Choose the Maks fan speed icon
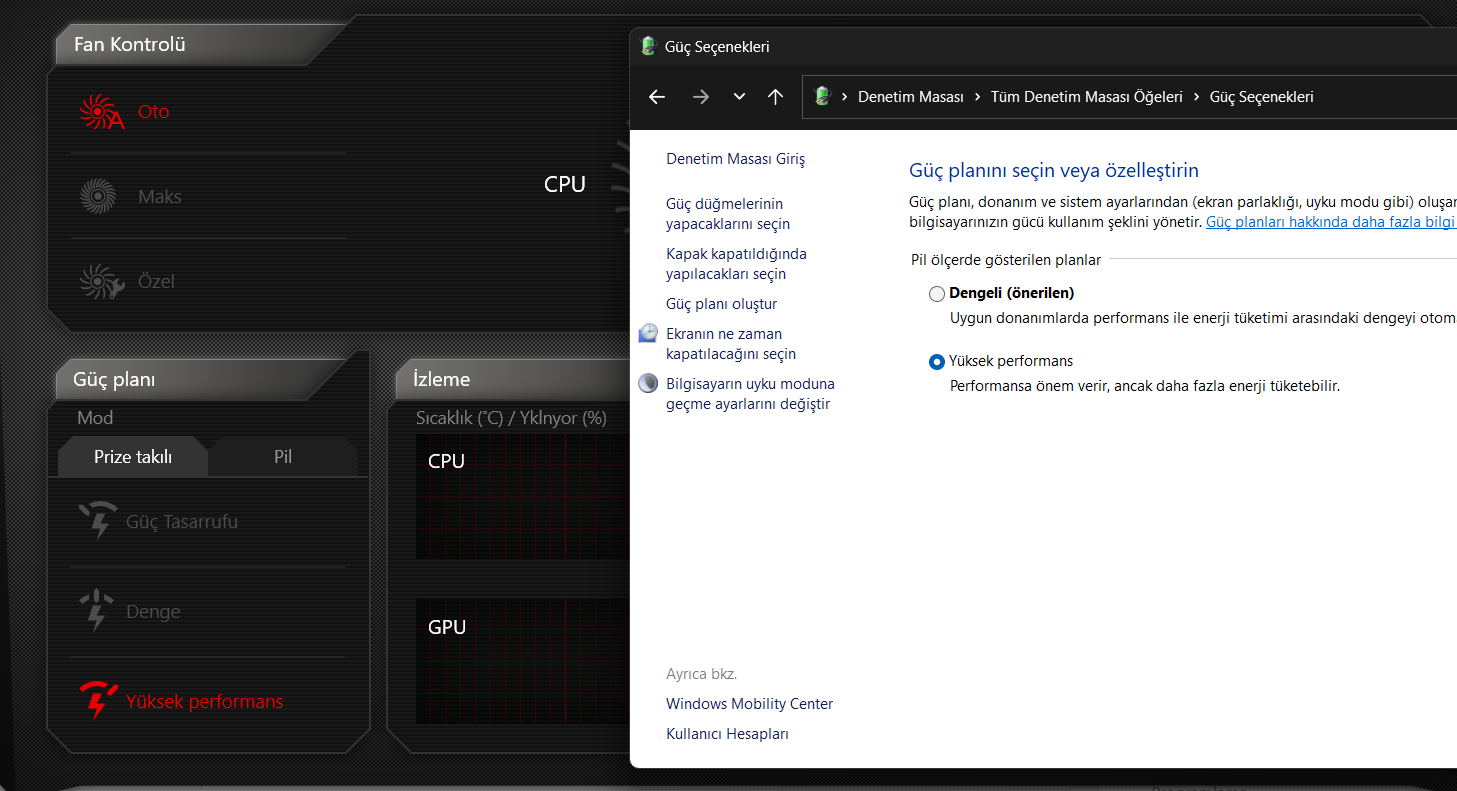The height and width of the screenshot is (791, 1457). point(98,196)
